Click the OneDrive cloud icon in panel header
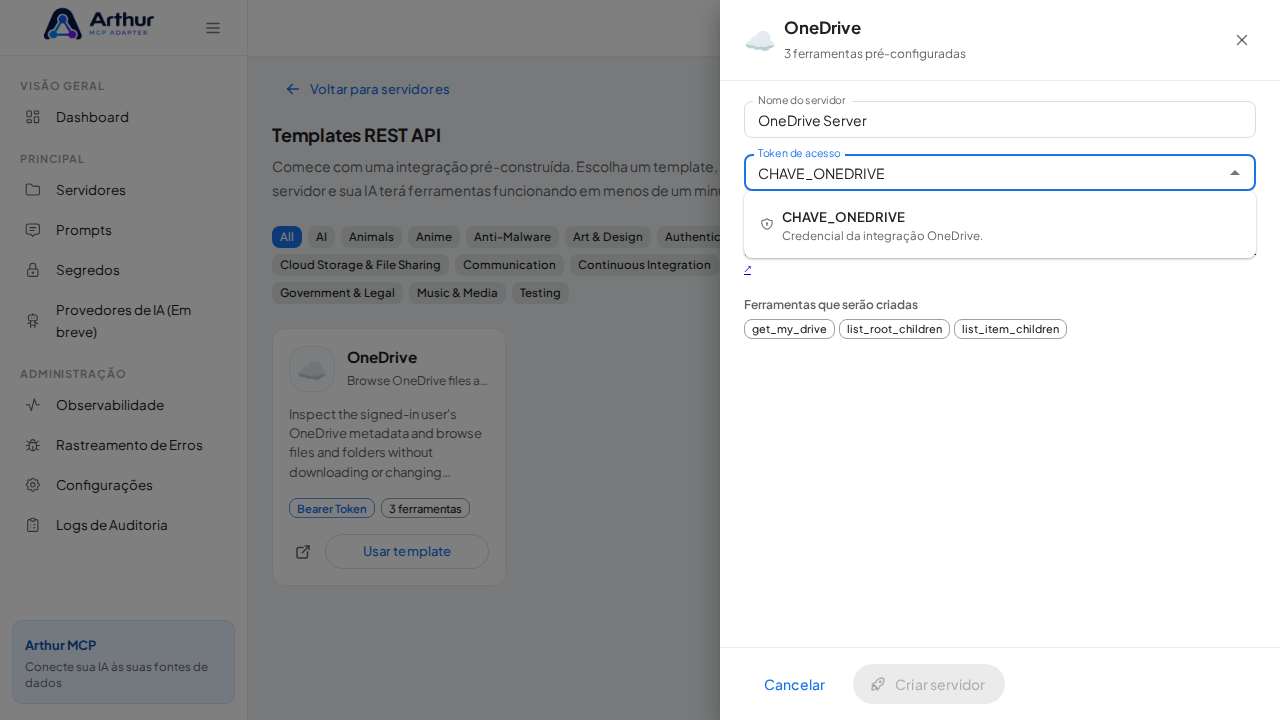 click(x=760, y=41)
